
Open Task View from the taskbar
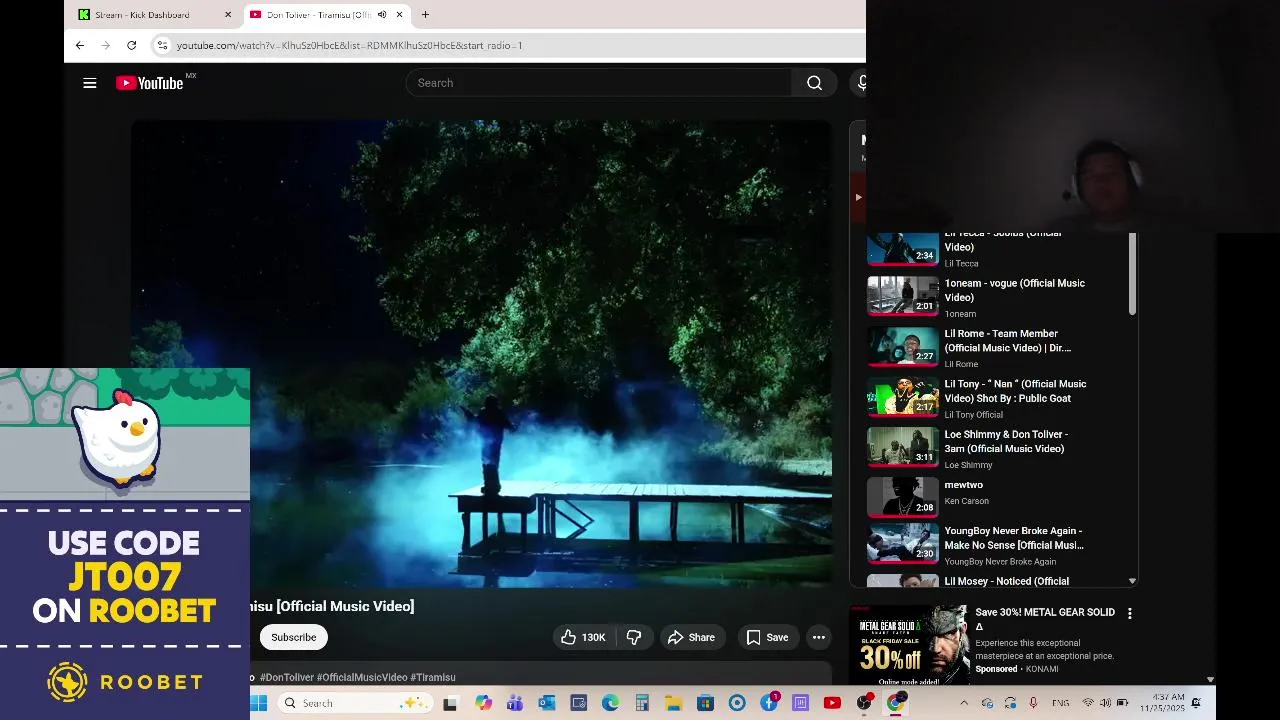pyautogui.click(x=450, y=703)
